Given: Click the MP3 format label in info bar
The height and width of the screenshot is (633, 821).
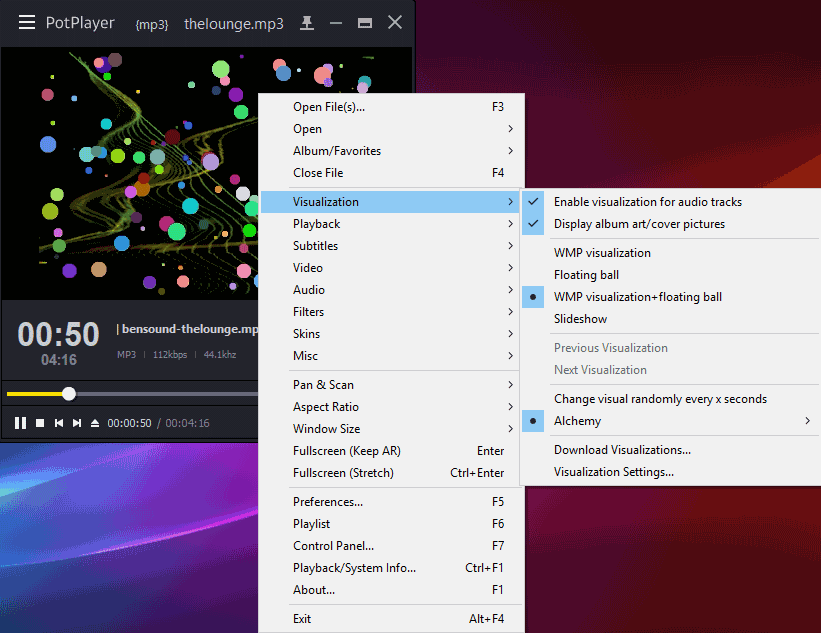Looking at the screenshot, I should tap(126, 354).
